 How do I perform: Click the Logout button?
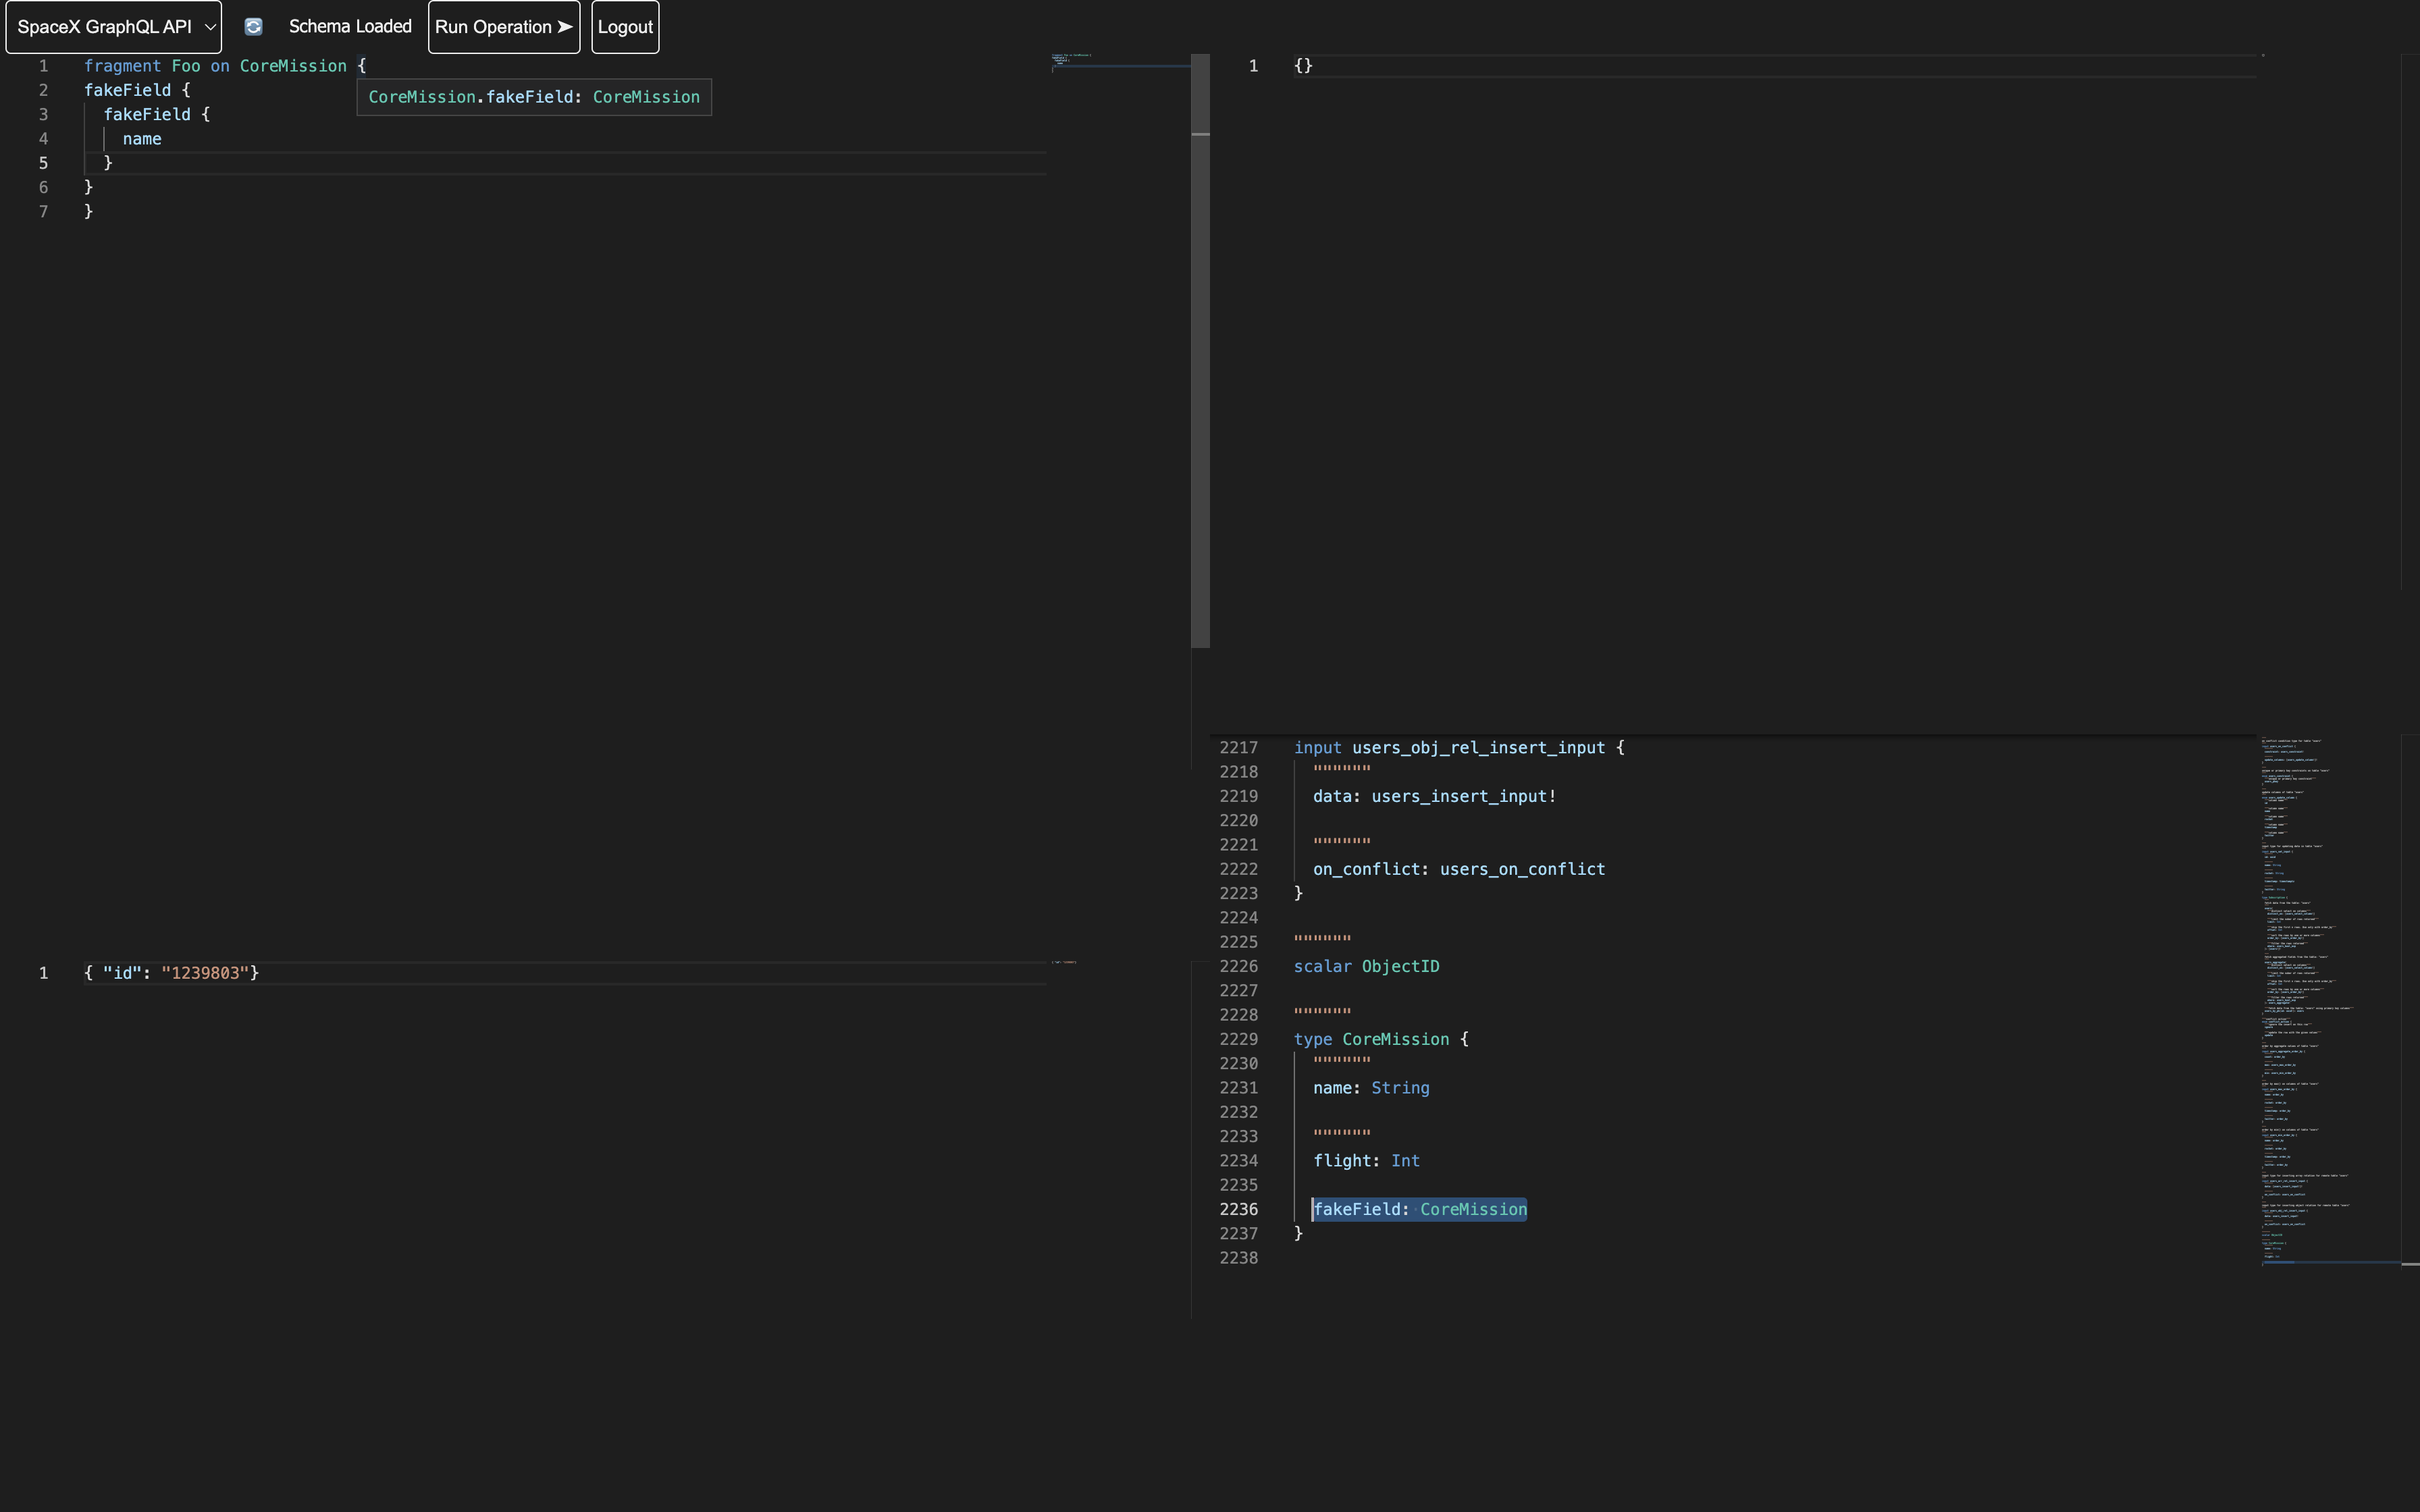[625, 27]
